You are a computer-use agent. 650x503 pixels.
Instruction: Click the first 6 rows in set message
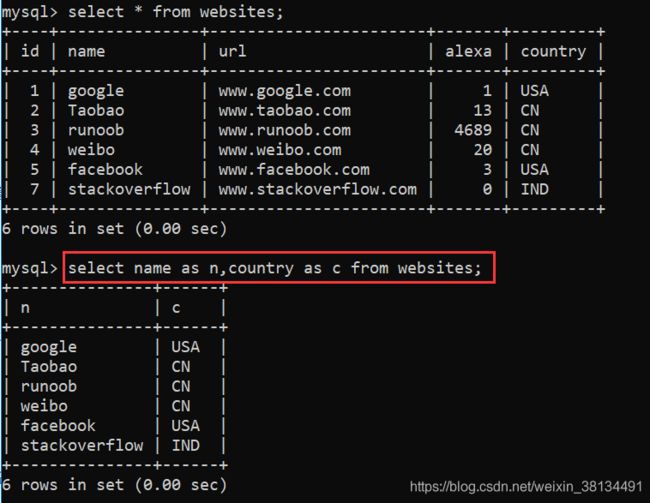(x=114, y=228)
